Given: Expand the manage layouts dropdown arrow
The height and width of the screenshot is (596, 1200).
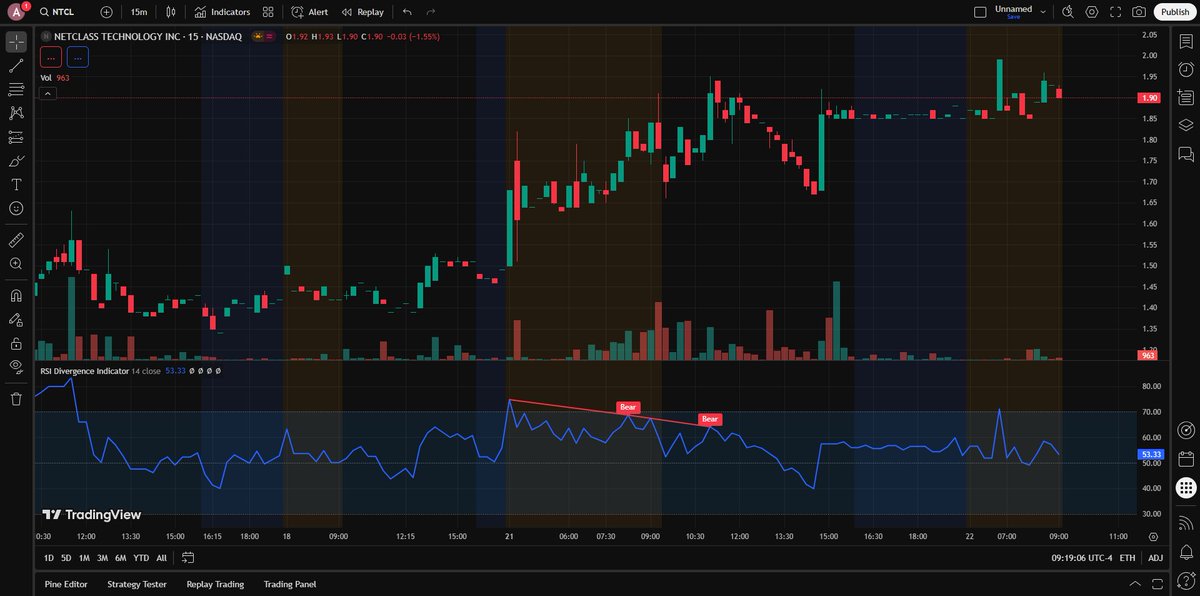Looking at the screenshot, I should 1043,12.
